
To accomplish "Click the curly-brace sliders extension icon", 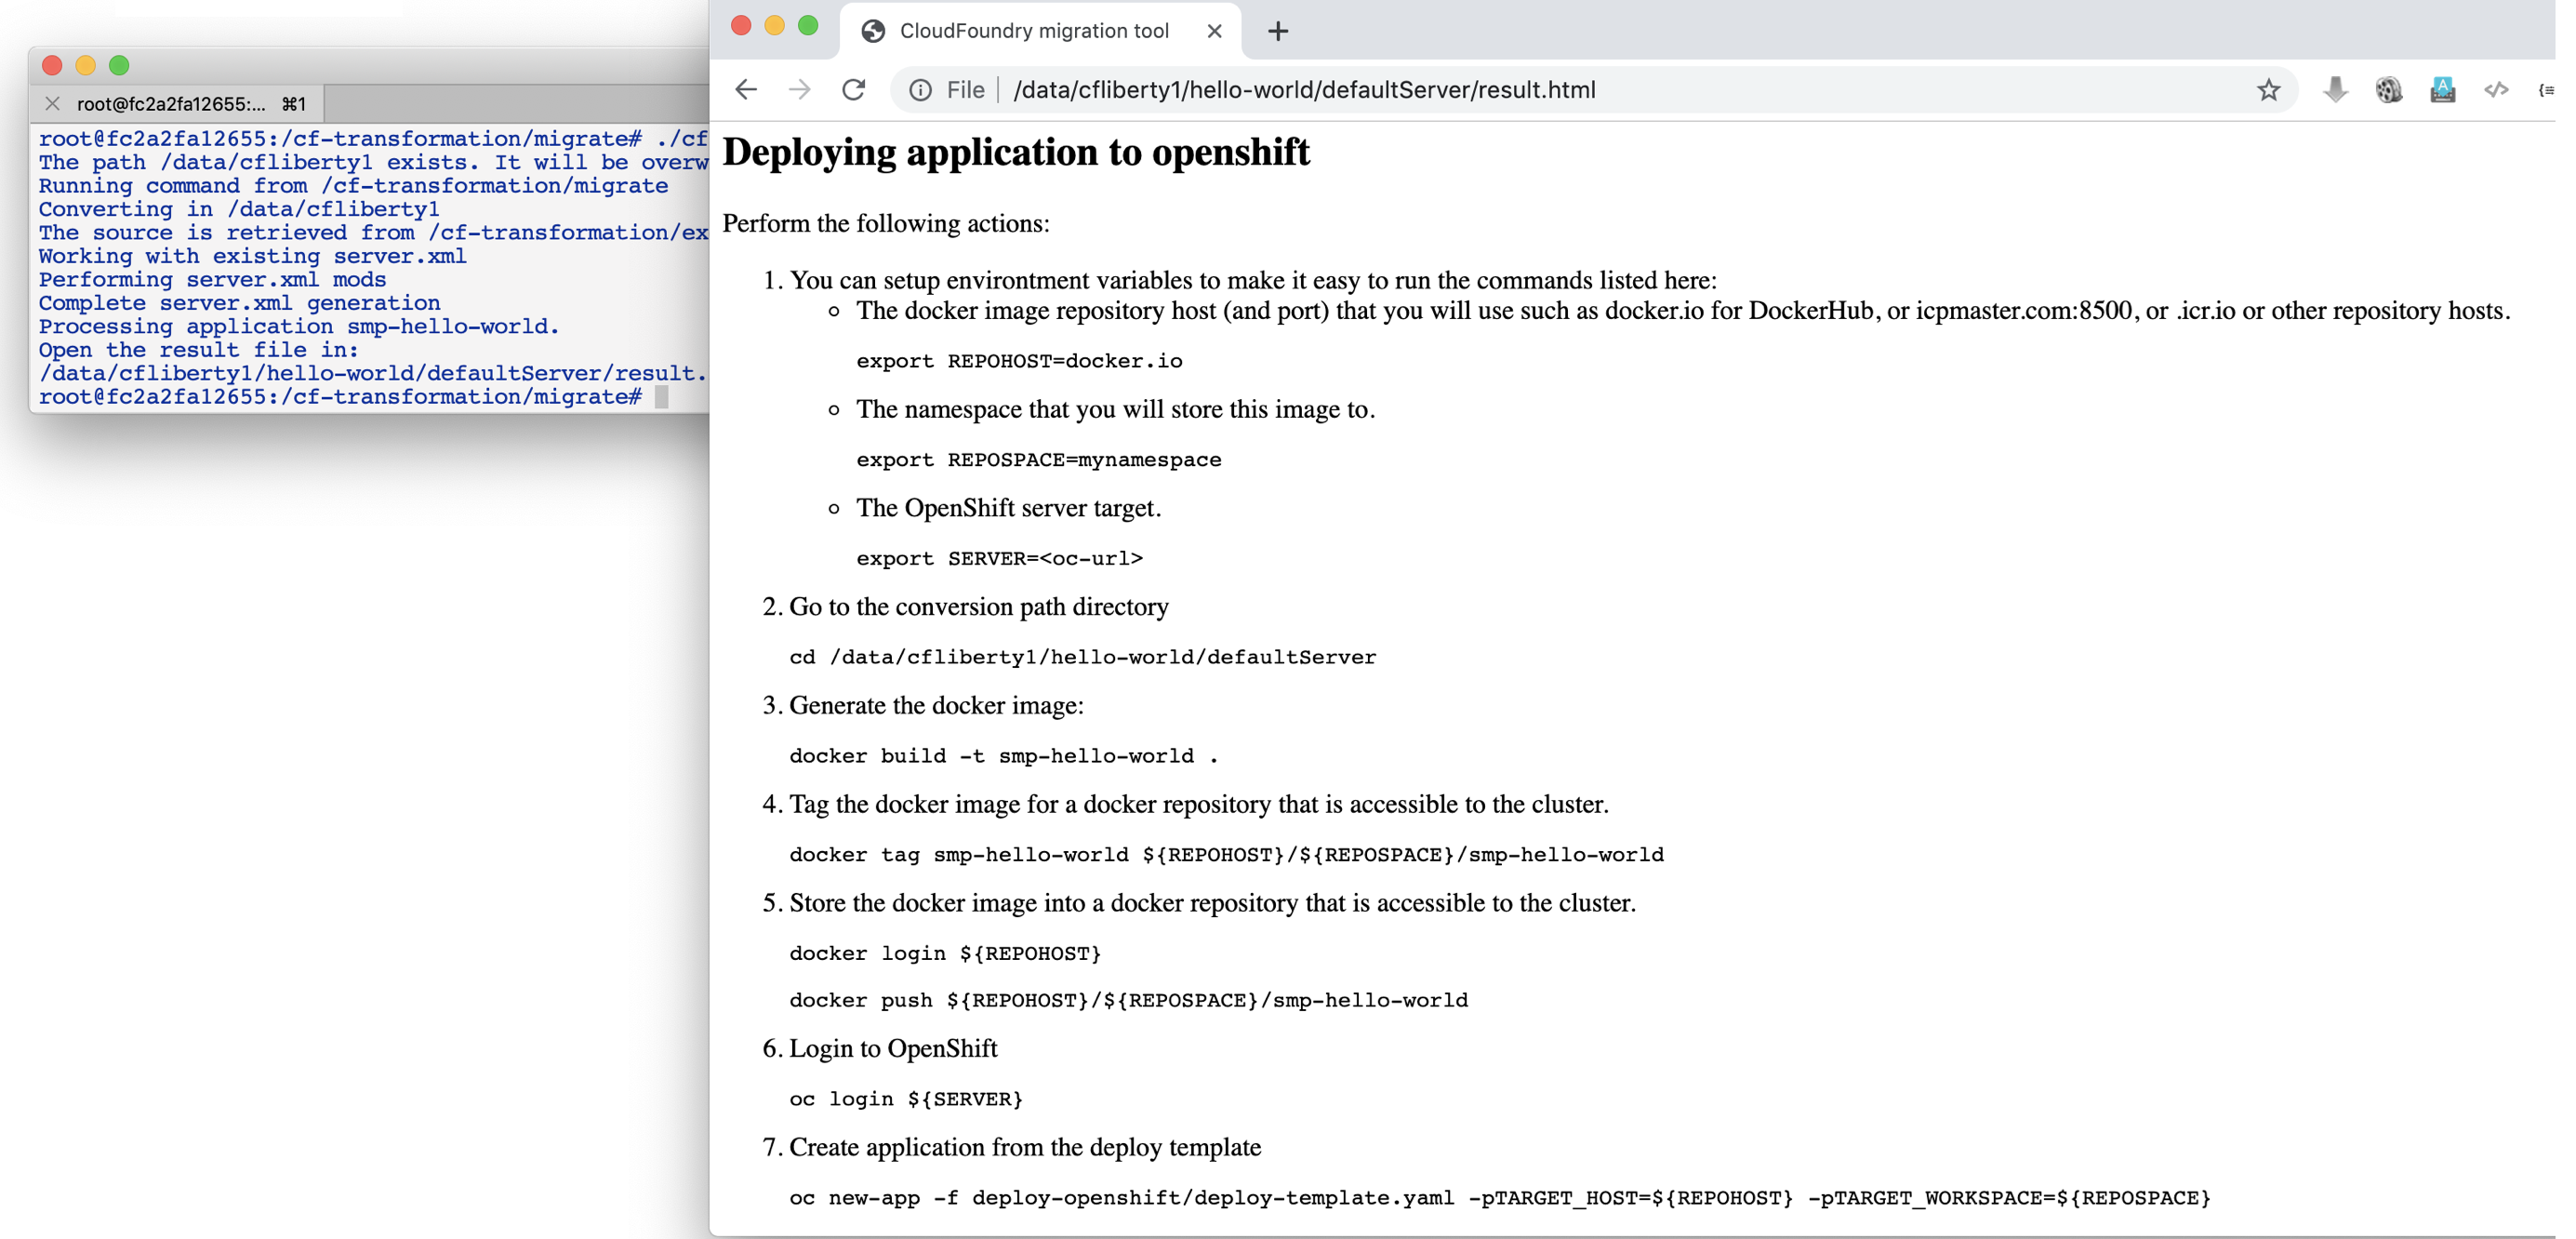I will pyautogui.click(x=2546, y=90).
